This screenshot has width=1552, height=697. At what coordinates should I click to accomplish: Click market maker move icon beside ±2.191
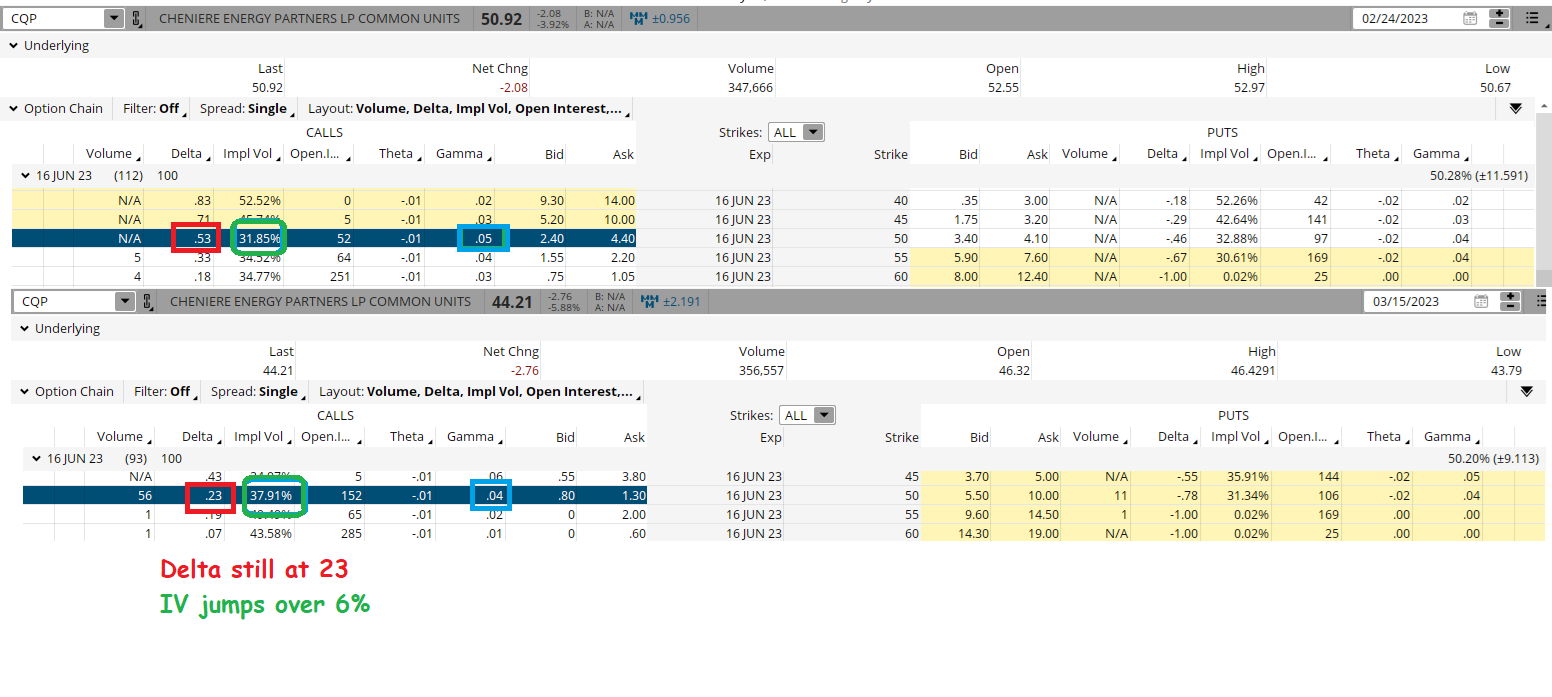point(651,301)
